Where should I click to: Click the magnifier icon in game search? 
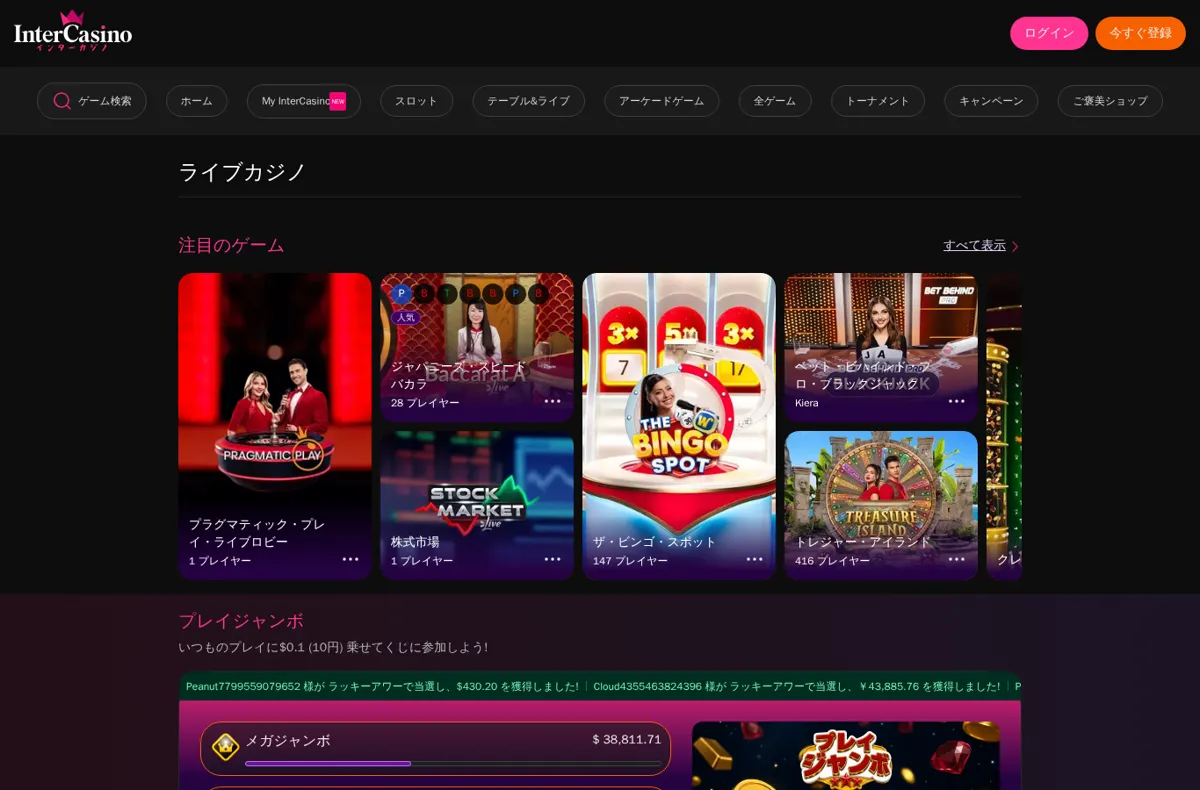point(62,101)
